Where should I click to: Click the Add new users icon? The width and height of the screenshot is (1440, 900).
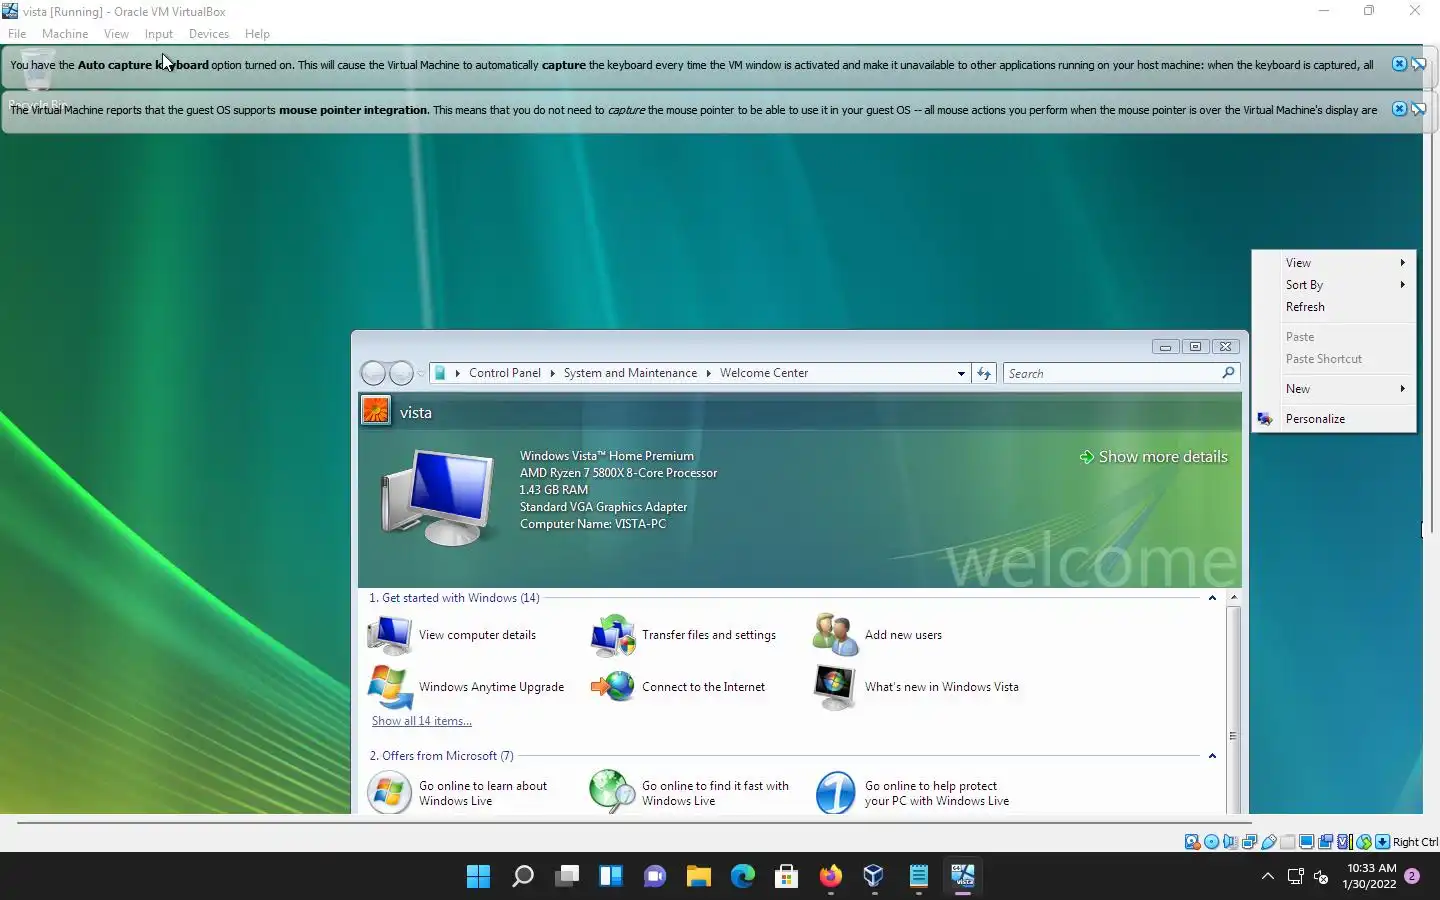click(x=835, y=635)
